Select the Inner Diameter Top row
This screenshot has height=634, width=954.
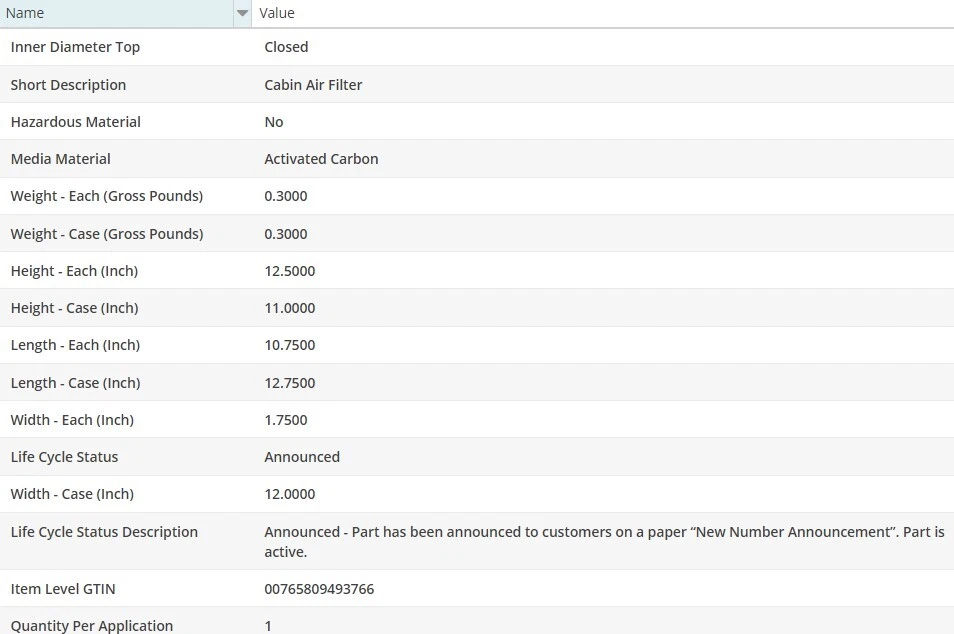(75, 47)
